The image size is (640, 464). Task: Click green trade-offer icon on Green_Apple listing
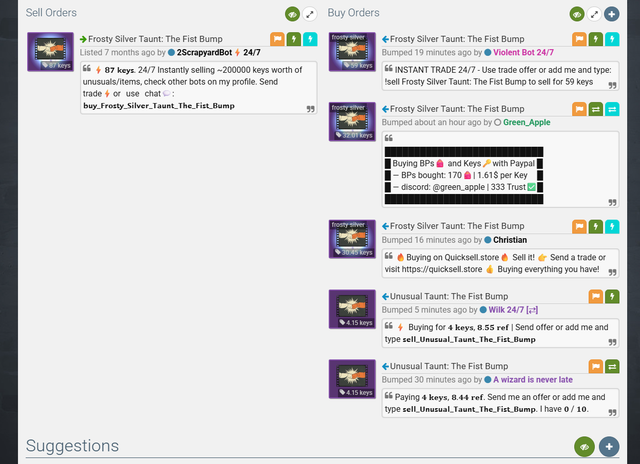point(596,109)
